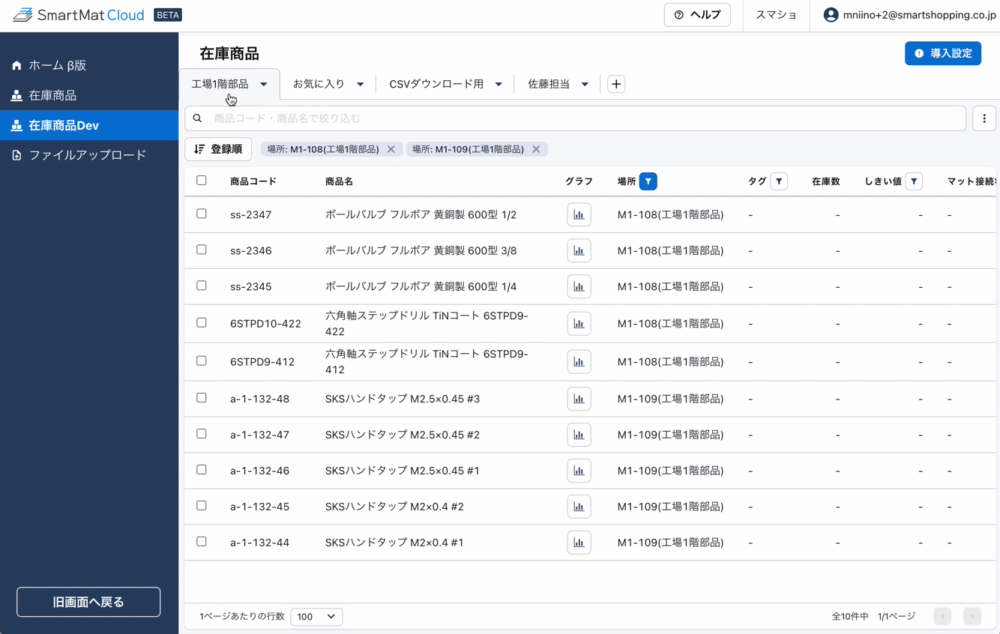Check the row for a-1-132-44
This screenshot has width=1000, height=634.
tap(202, 542)
